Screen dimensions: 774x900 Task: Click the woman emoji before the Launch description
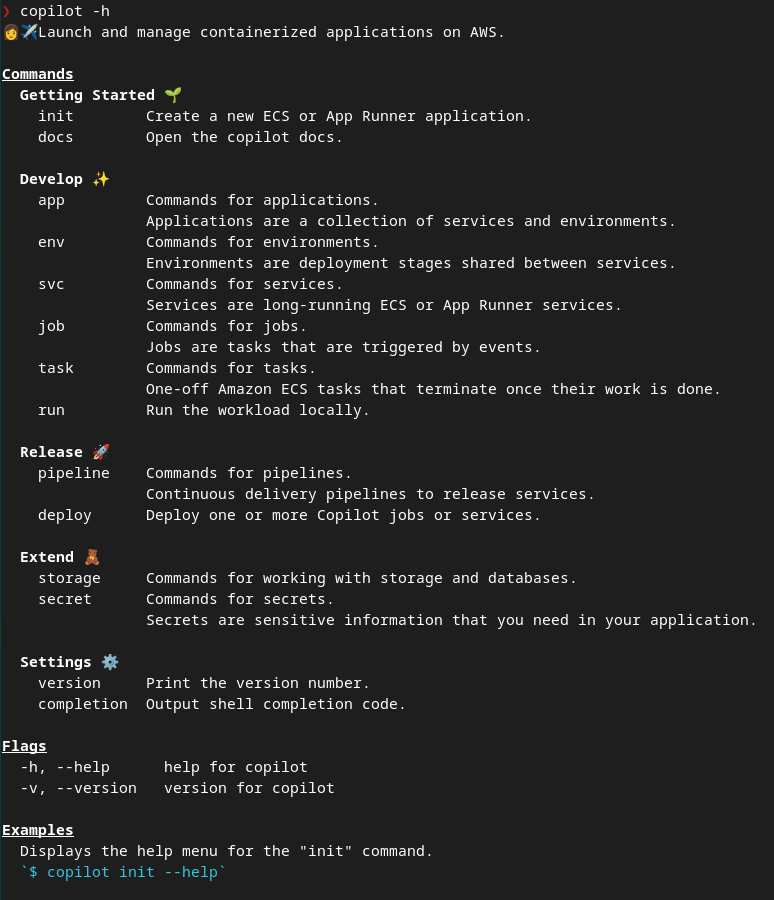(11, 32)
